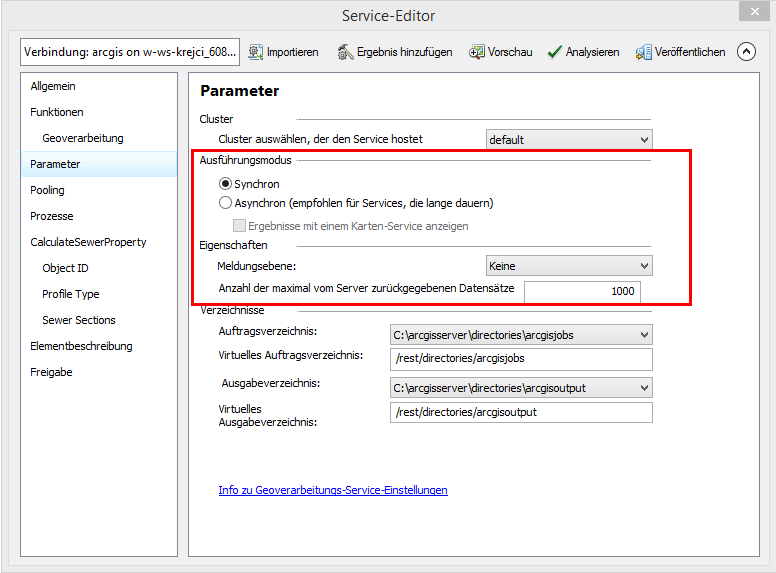Click the Importieren button label
Viewport: 776px width, 573px height.
click(292, 52)
